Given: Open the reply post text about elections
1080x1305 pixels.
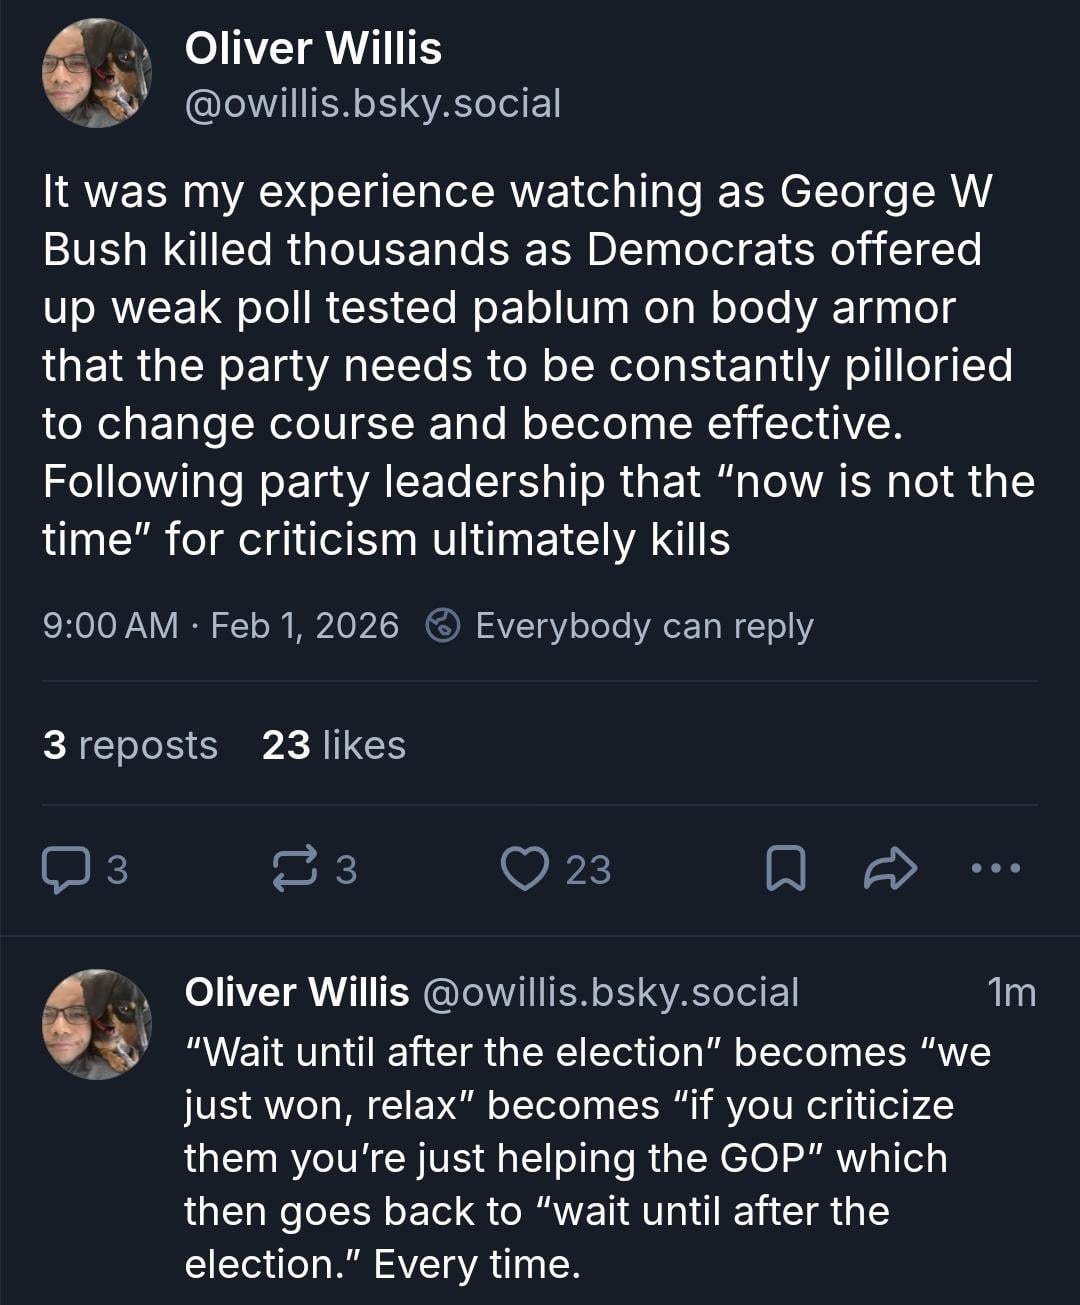Looking at the screenshot, I should point(586,1158).
